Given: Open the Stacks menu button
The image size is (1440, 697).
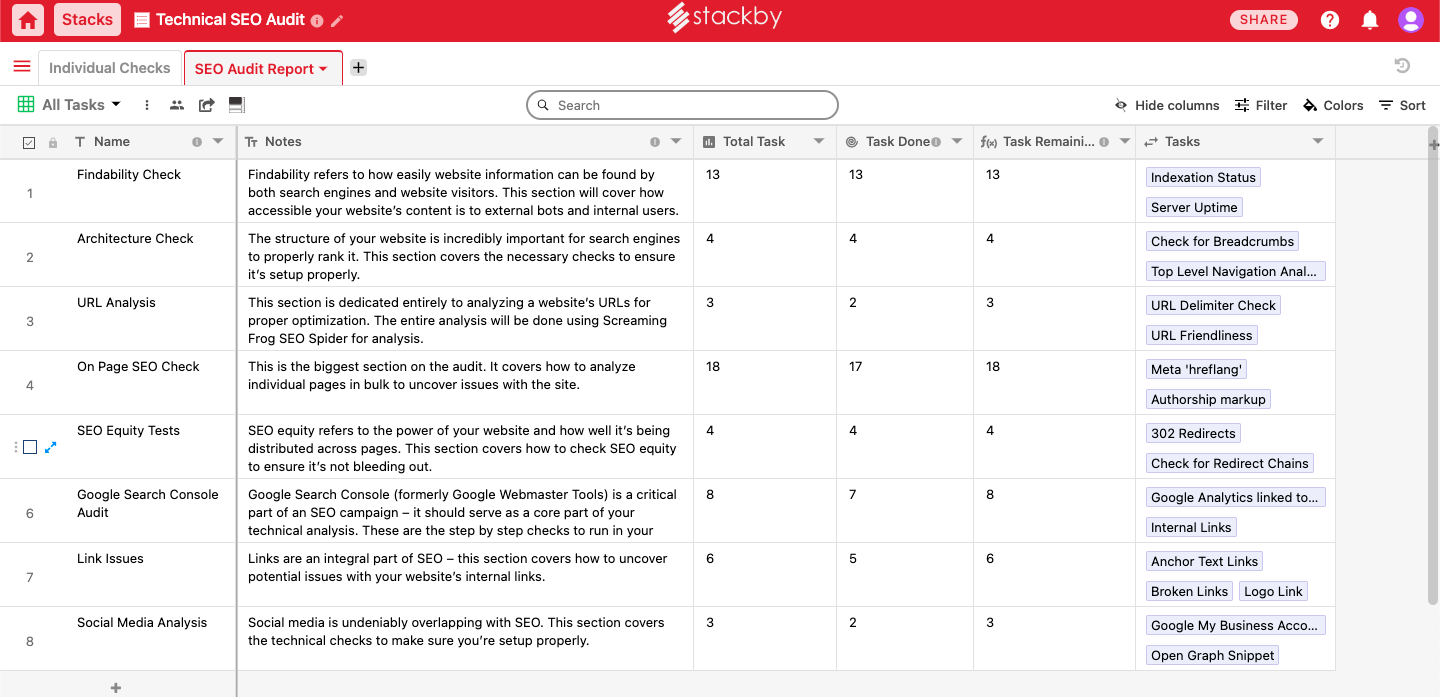Looking at the screenshot, I should coord(87,19).
